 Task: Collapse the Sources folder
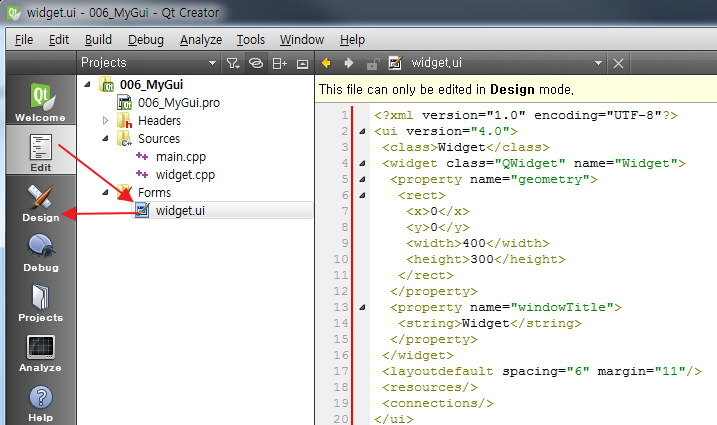coord(106,138)
